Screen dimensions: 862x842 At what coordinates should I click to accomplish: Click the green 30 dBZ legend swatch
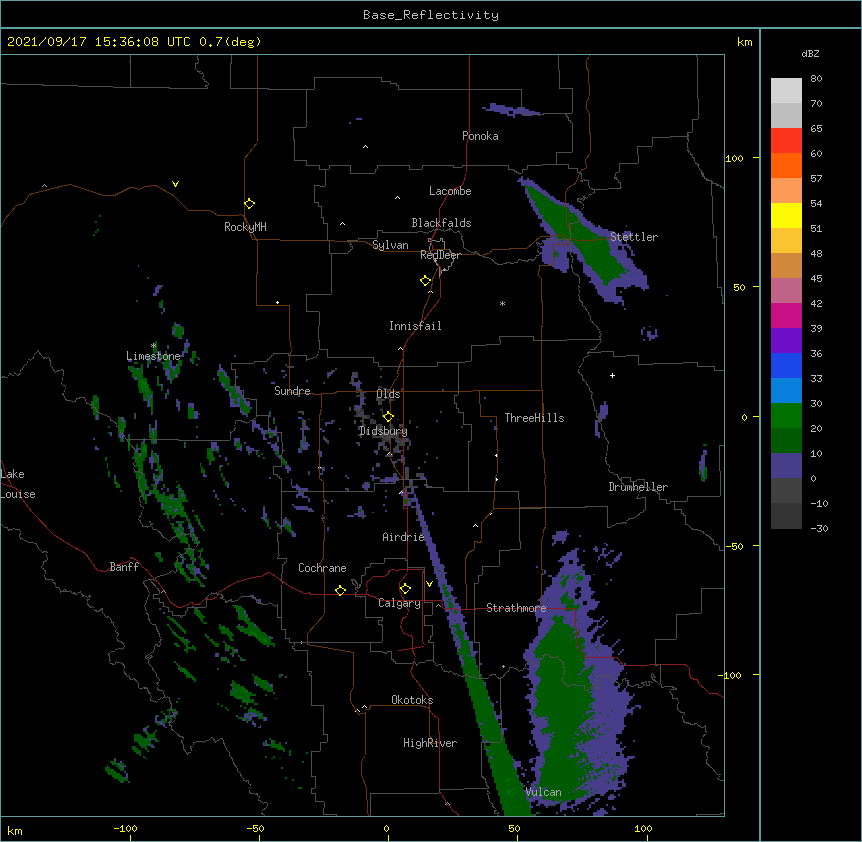tap(786, 416)
